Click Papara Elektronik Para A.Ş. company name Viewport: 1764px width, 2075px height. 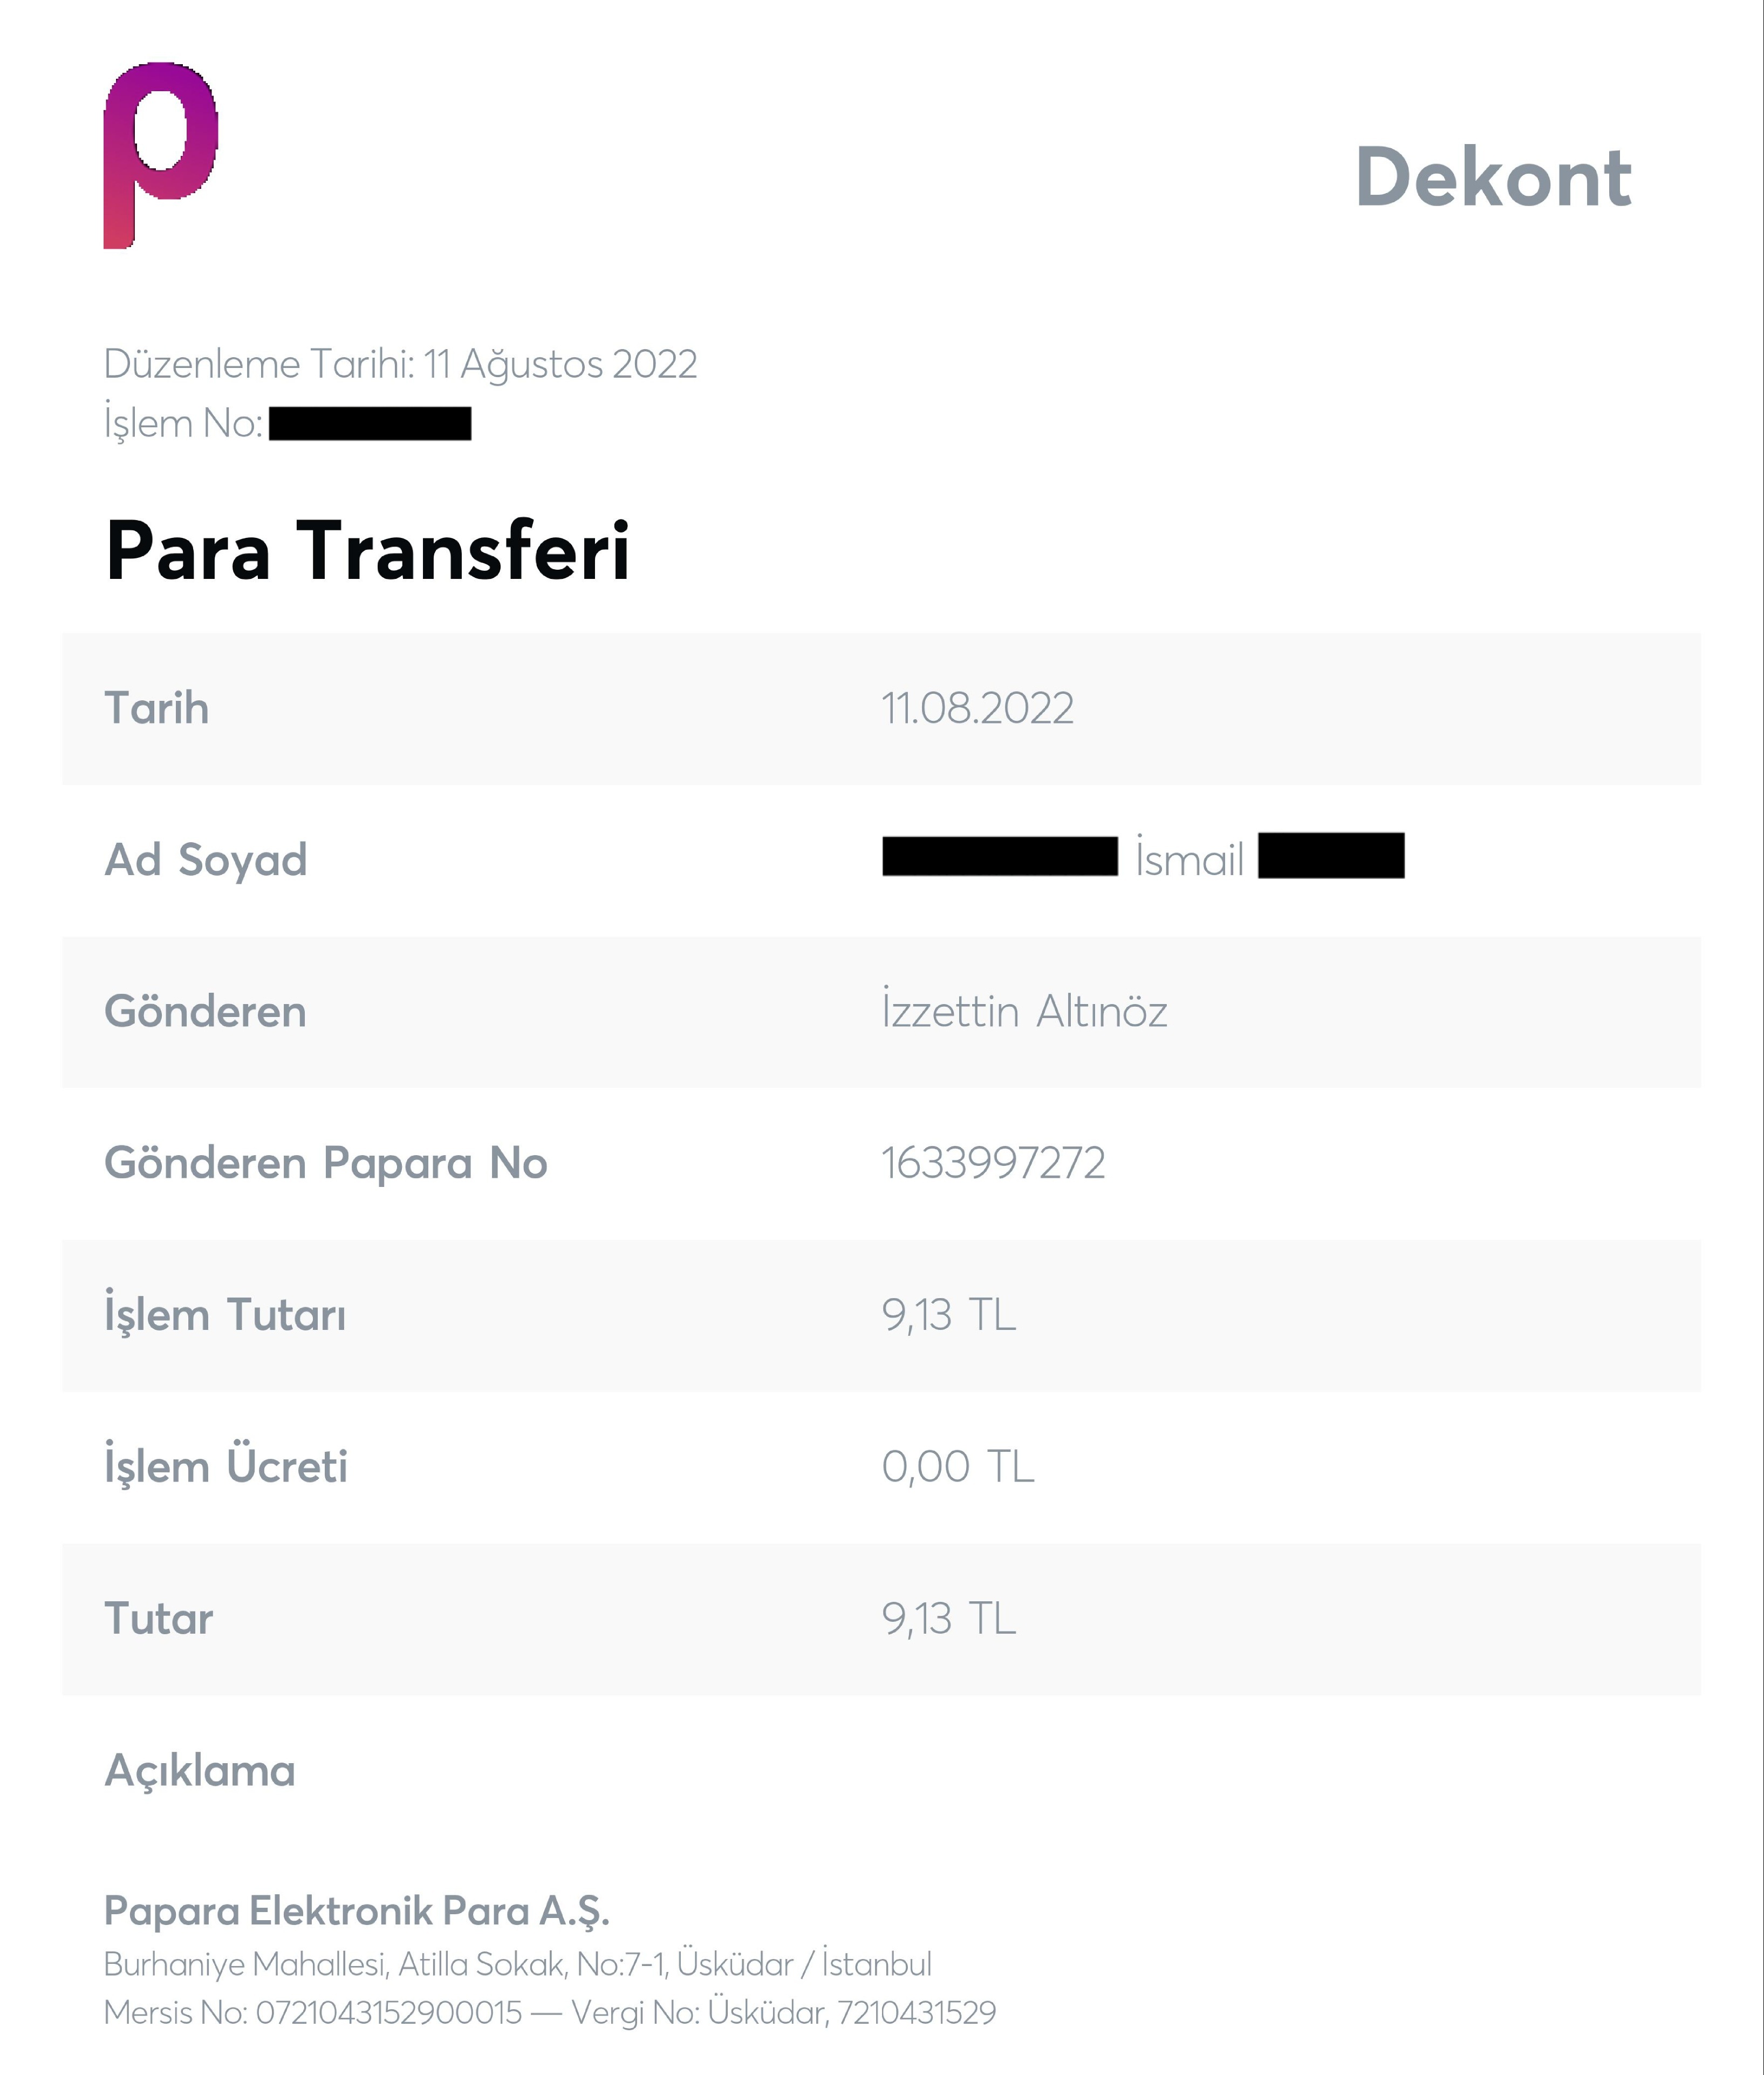357,1912
